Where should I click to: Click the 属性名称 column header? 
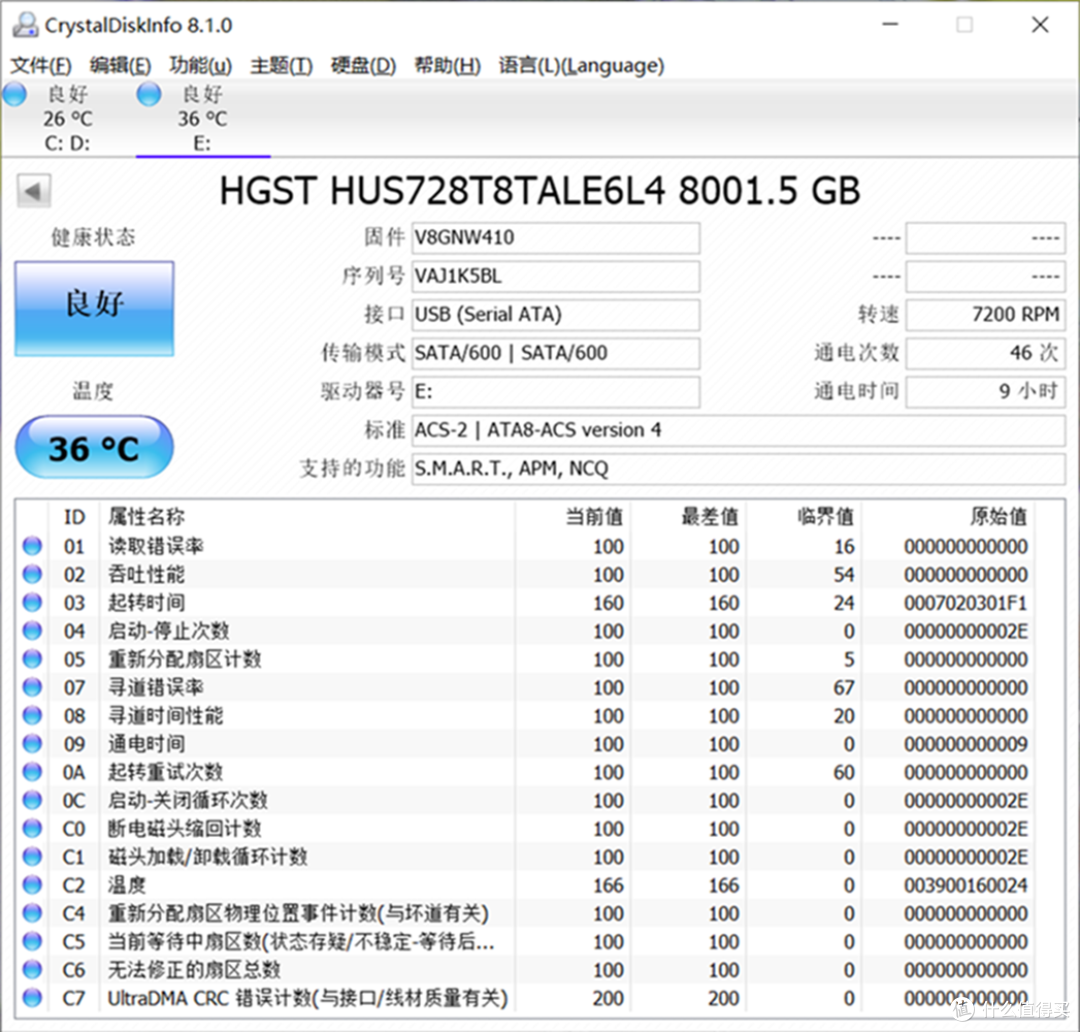[x=146, y=517]
